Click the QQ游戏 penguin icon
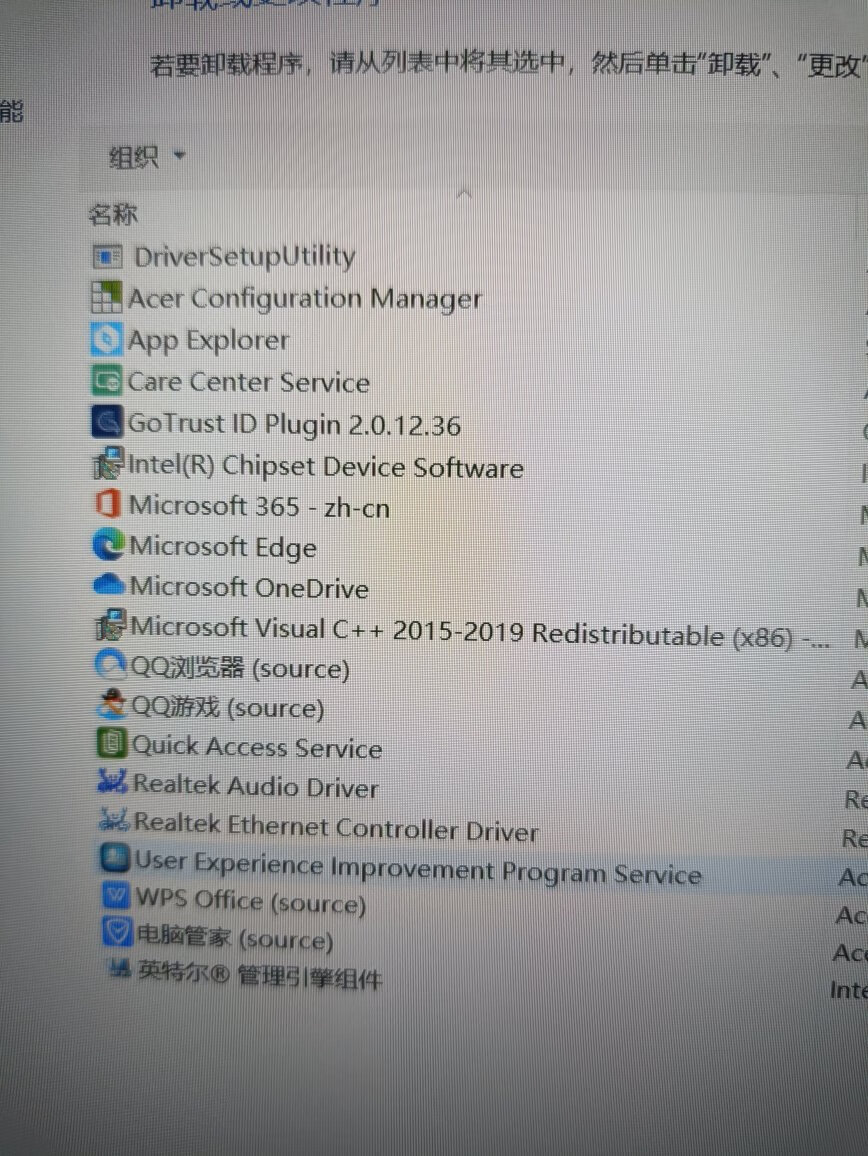 coord(113,705)
